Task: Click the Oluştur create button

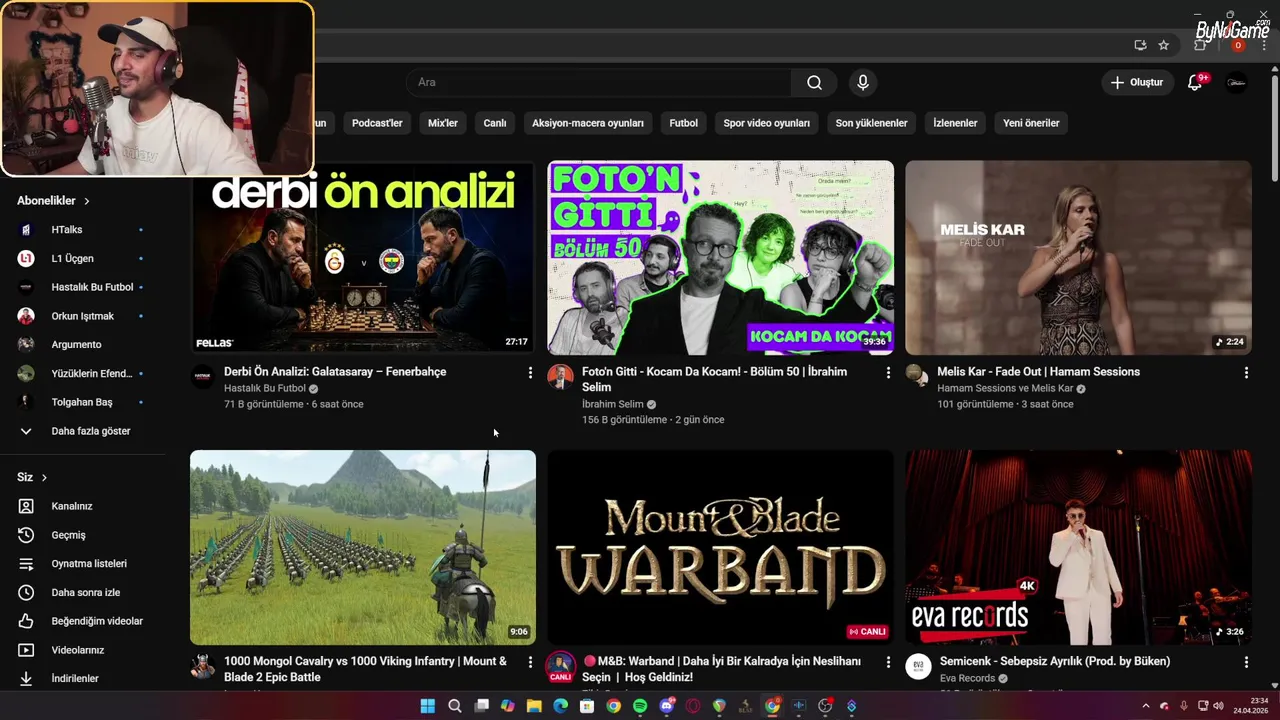Action: tap(1137, 82)
